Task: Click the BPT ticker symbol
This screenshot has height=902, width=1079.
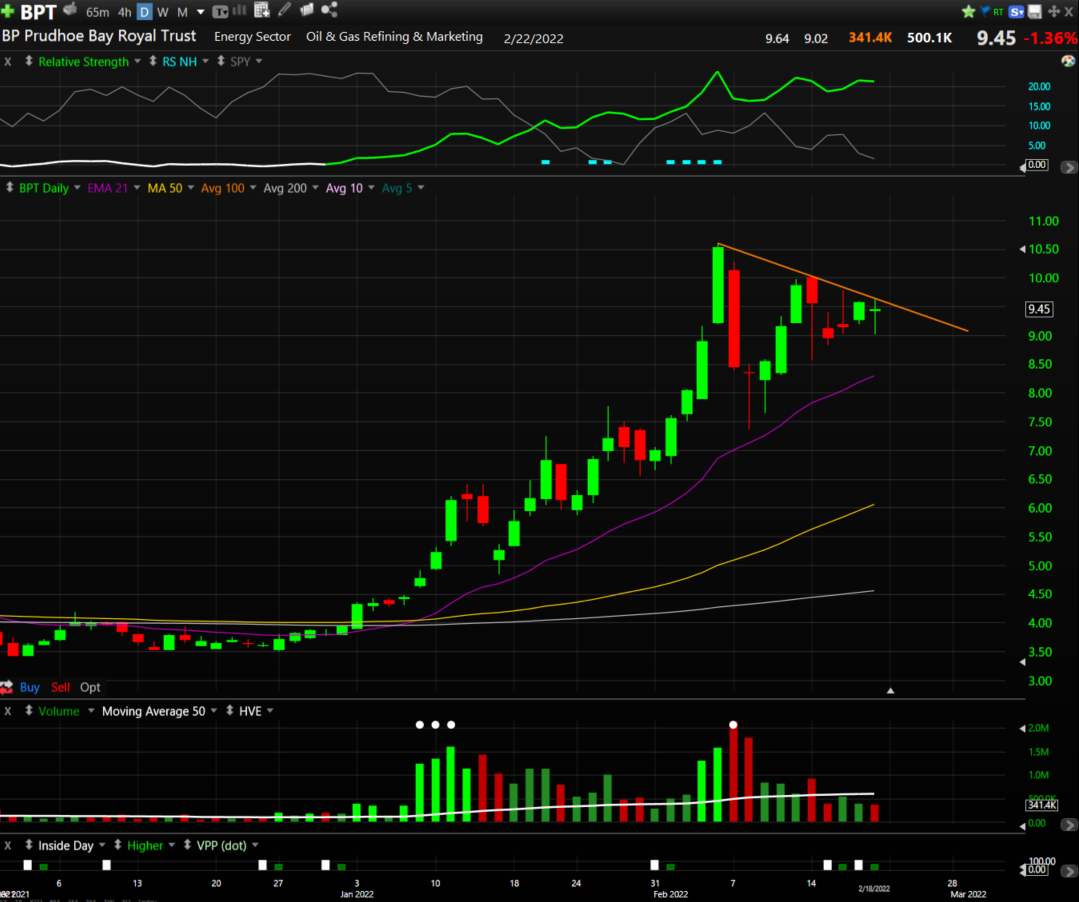Action: coord(39,12)
